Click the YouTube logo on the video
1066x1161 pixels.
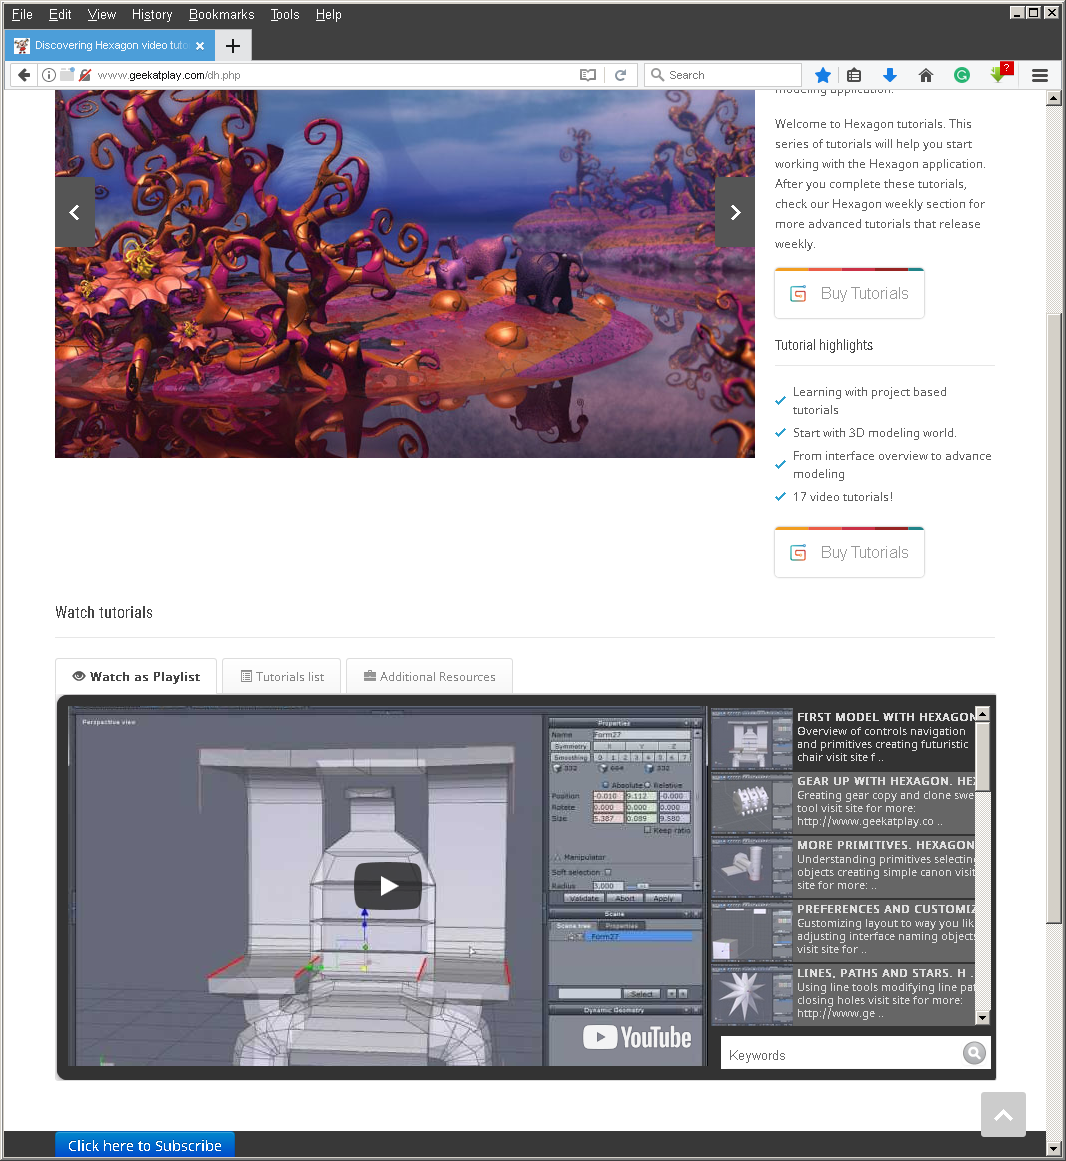tap(637, 1037)
